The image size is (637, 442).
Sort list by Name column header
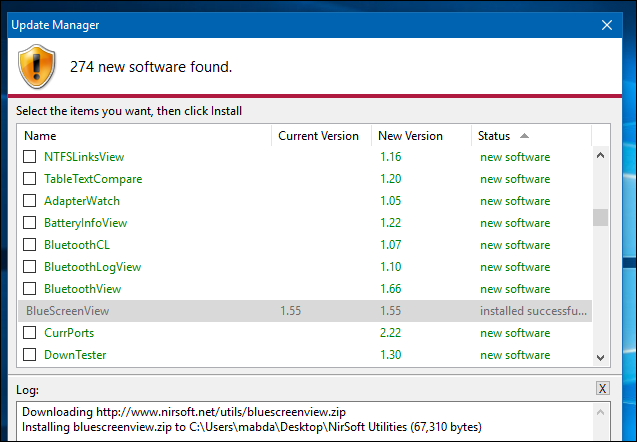point(144,136)
